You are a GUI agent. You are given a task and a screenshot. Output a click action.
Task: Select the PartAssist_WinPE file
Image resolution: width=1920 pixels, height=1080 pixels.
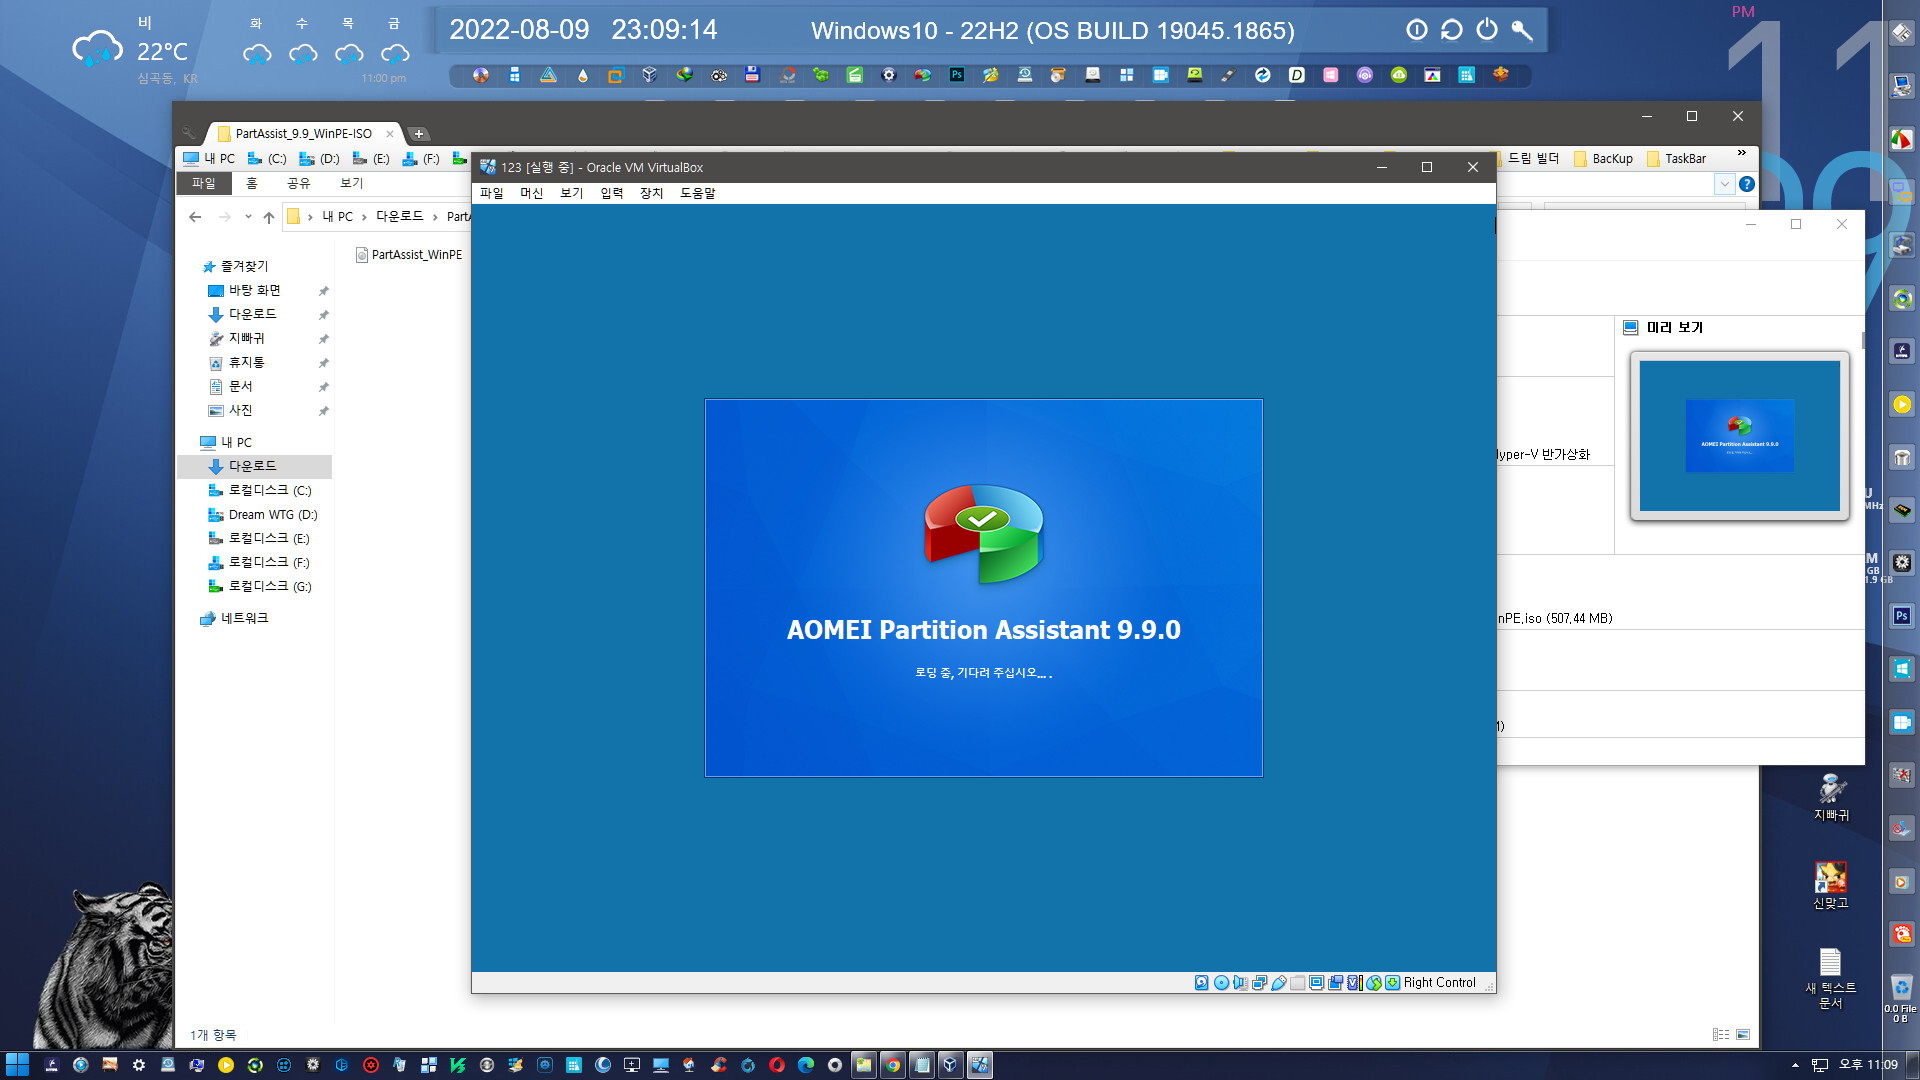(409, 255)
